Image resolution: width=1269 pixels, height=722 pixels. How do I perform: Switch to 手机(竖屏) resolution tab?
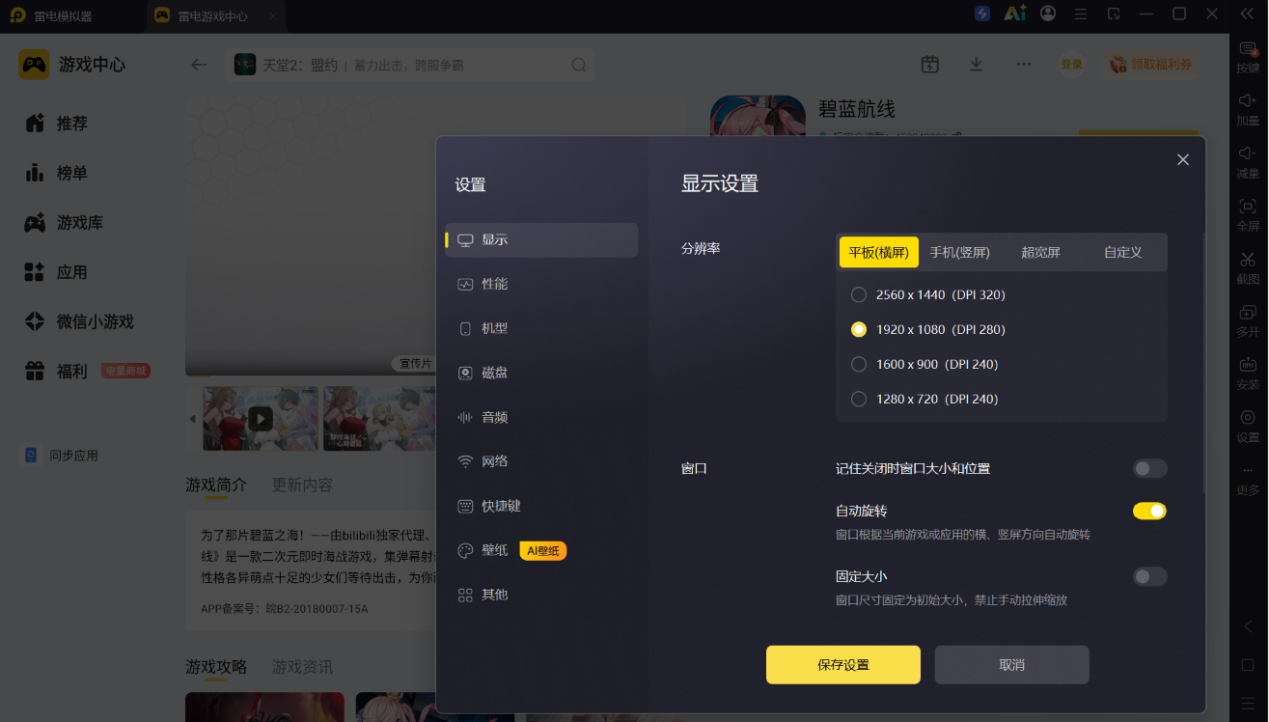pos(960,252)
